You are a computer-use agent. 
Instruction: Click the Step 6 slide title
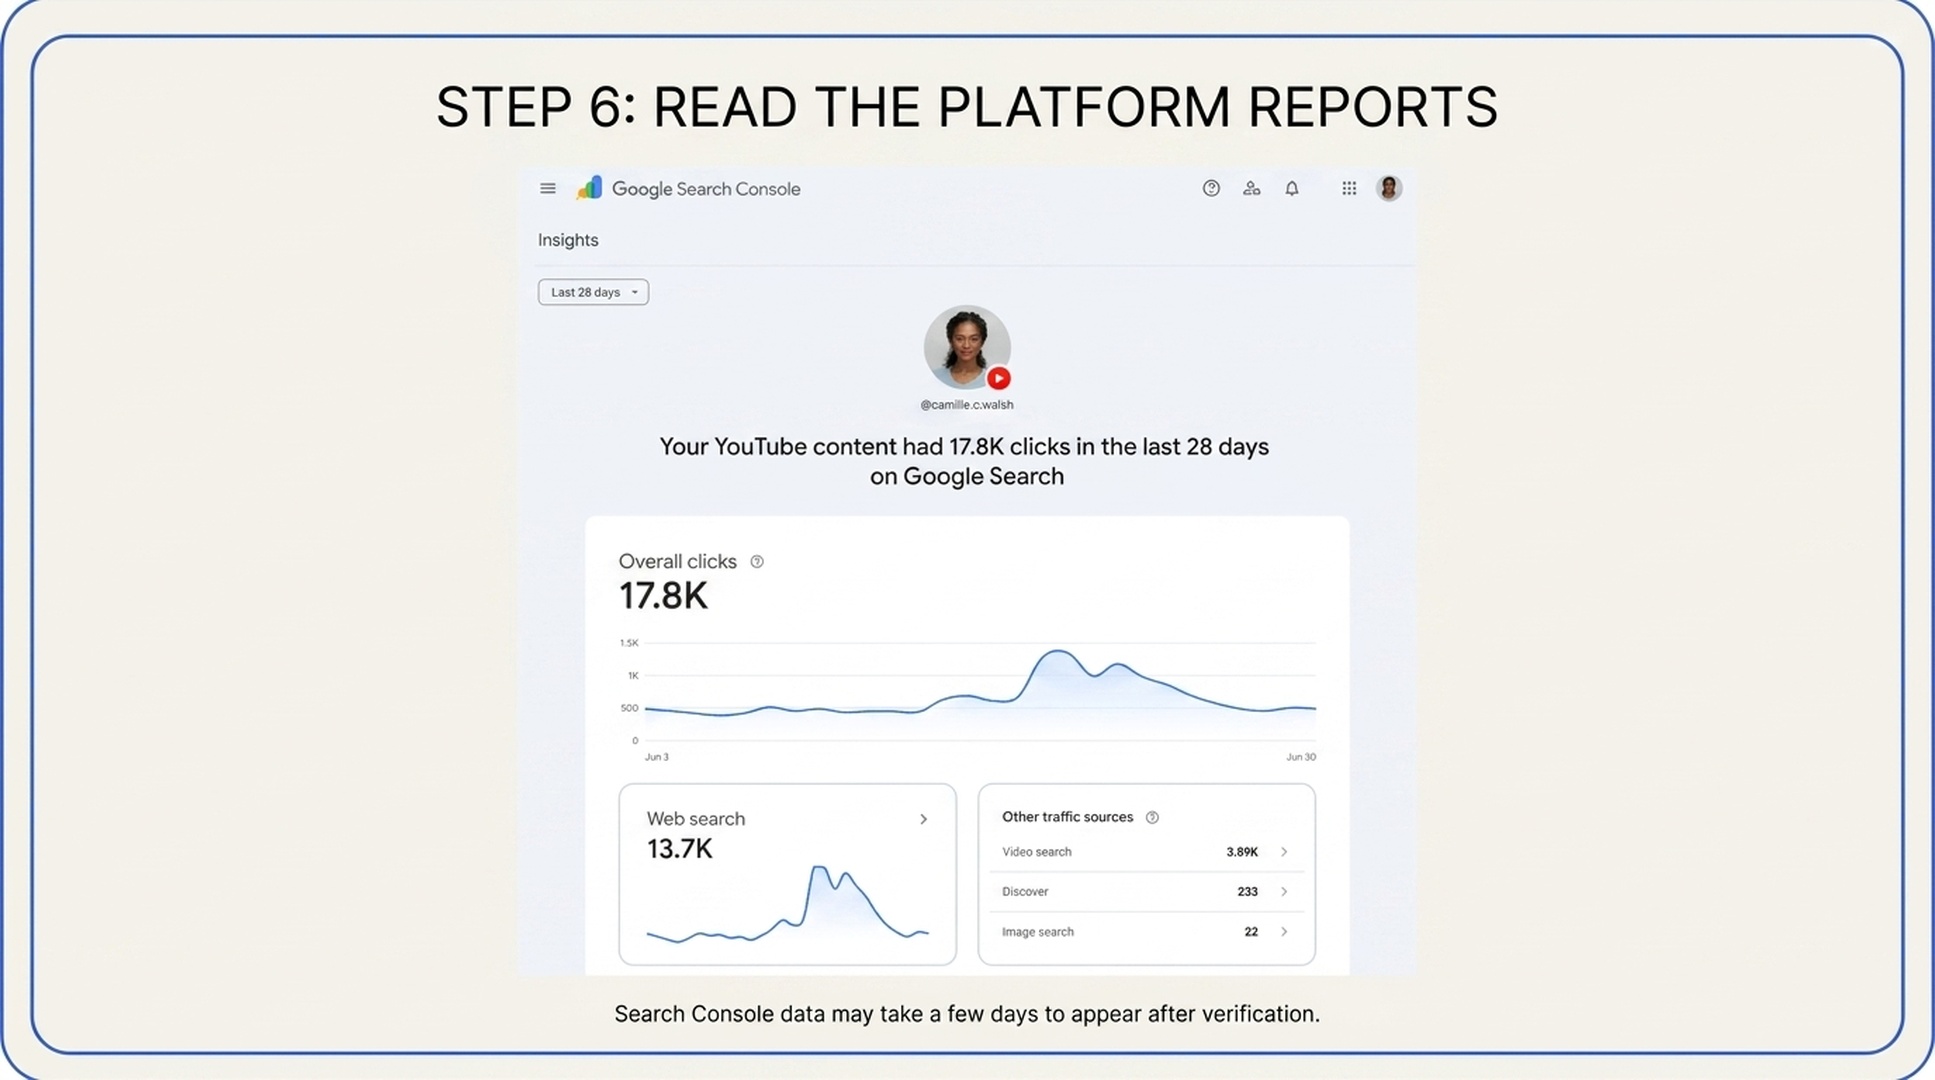[967, 107]
